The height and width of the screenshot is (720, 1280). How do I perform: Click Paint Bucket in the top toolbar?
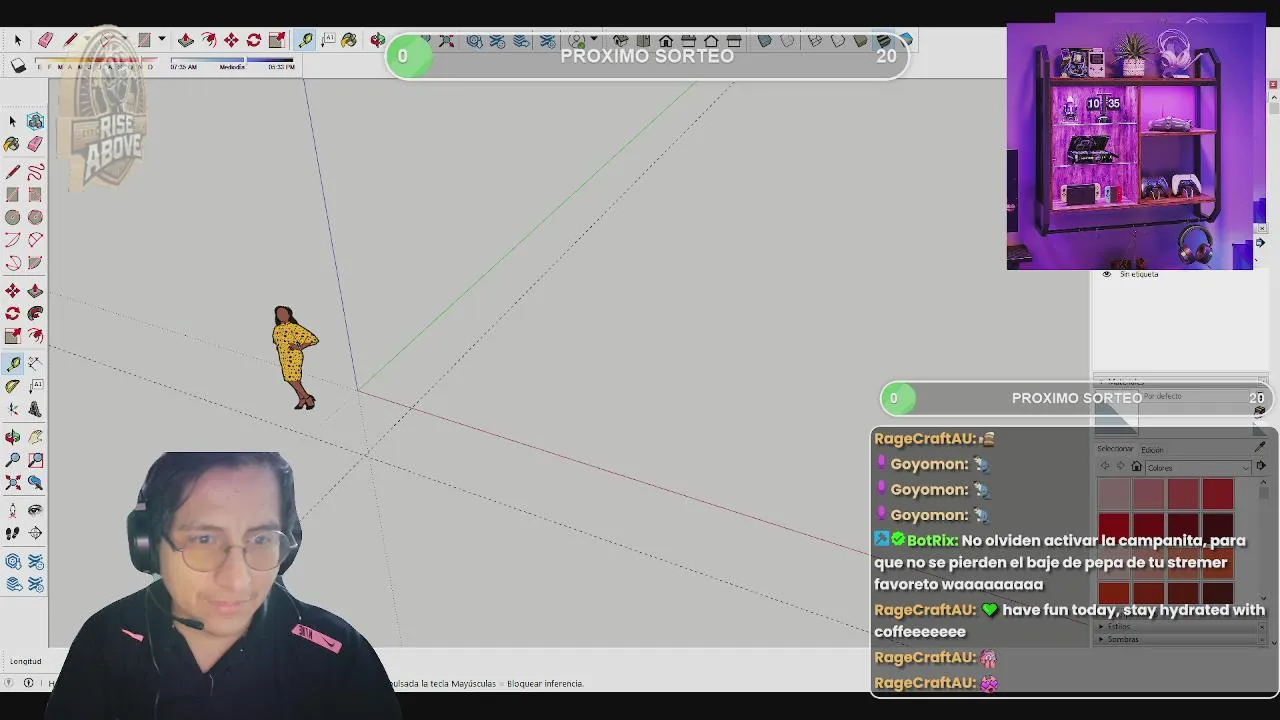[x=349, y=40]
